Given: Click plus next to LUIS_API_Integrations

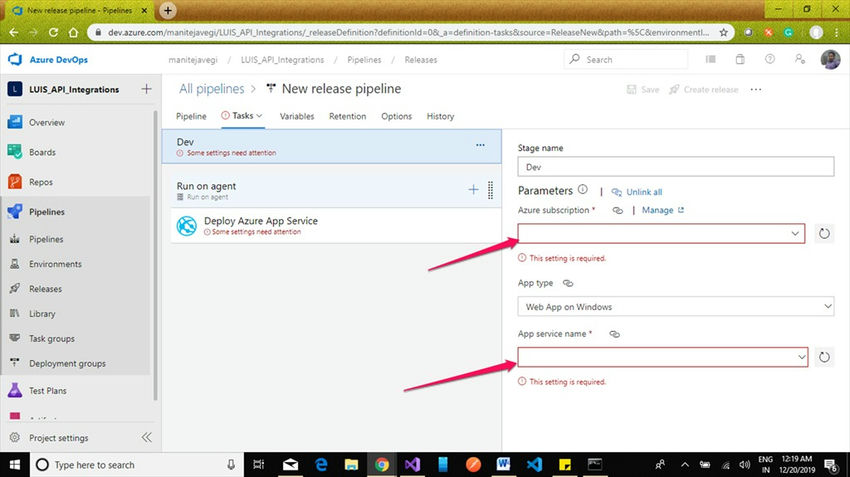Looking at the screenshot, I should tap(146, 89).
